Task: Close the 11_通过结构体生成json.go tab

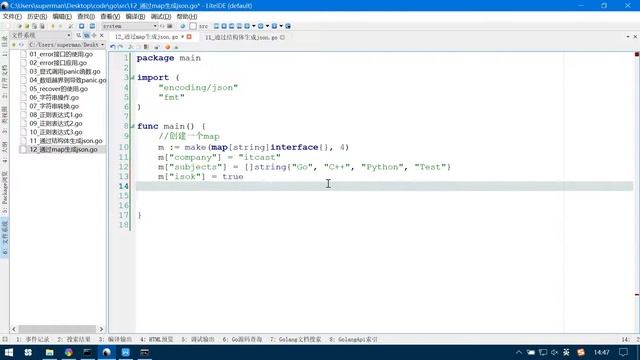Action: 282,37
